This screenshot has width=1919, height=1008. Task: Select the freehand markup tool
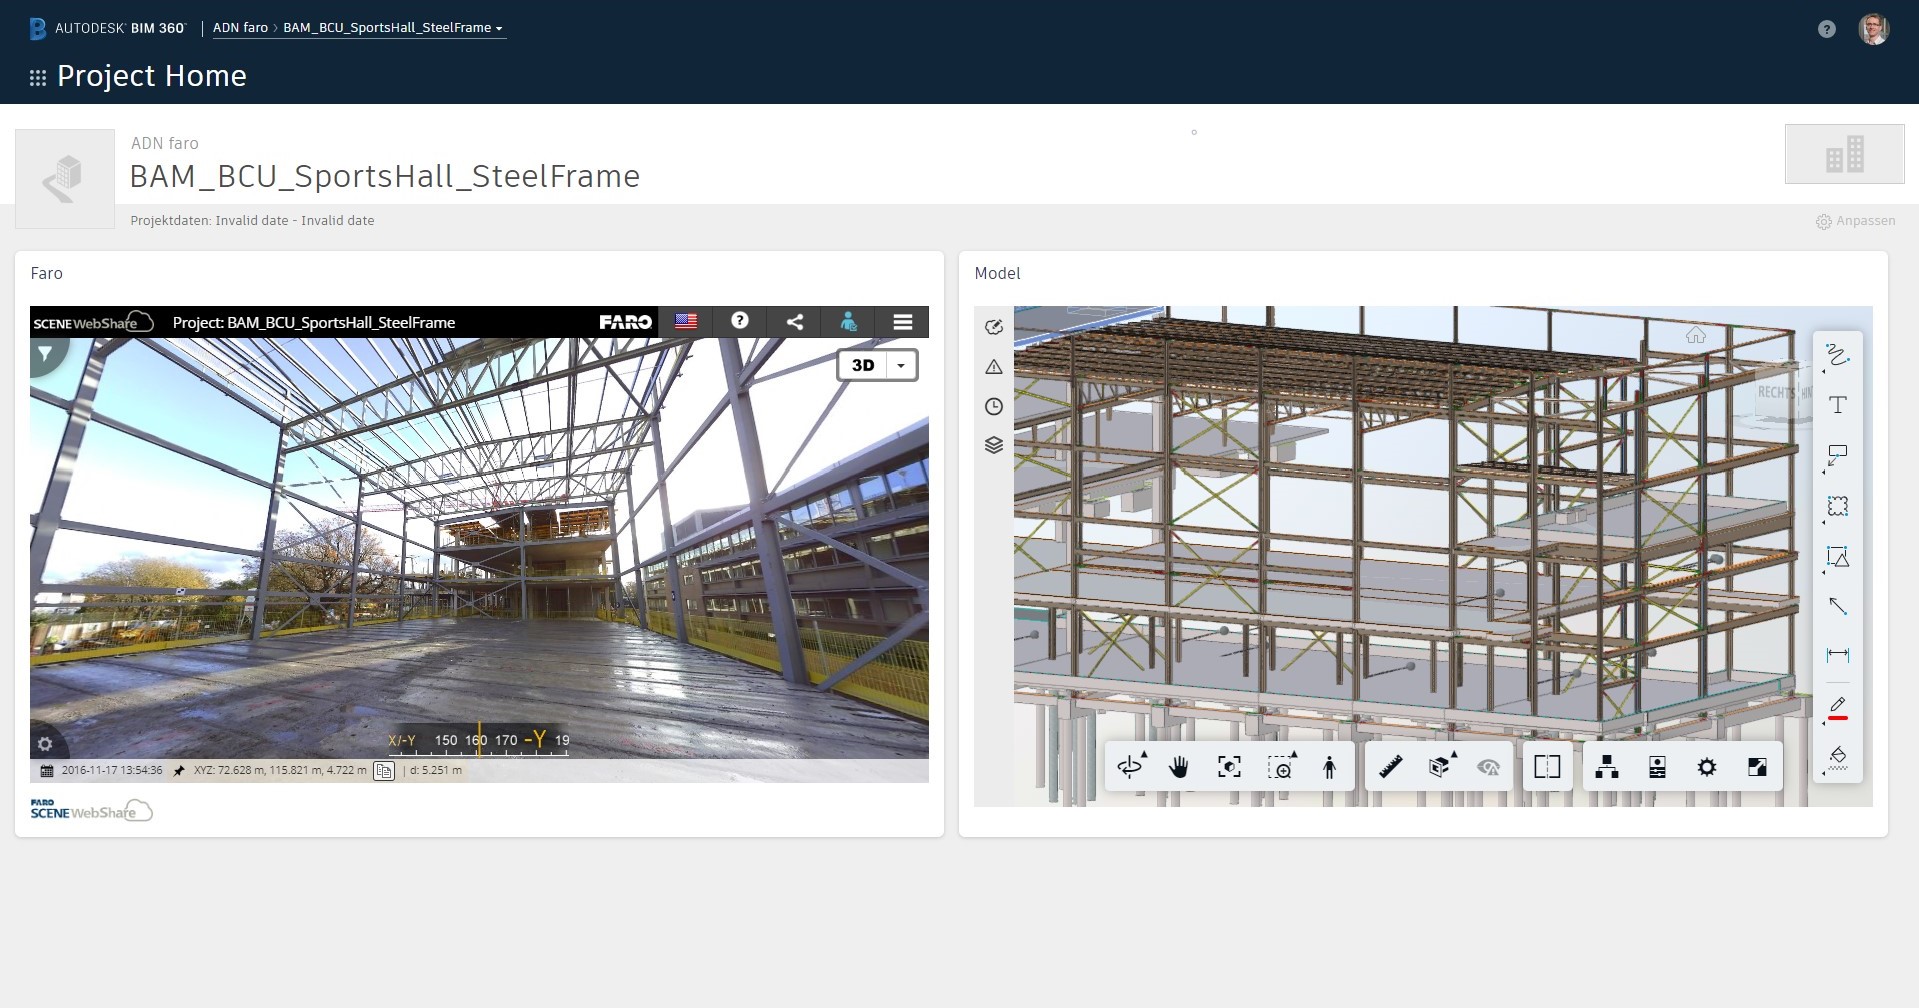(1837, 356)
